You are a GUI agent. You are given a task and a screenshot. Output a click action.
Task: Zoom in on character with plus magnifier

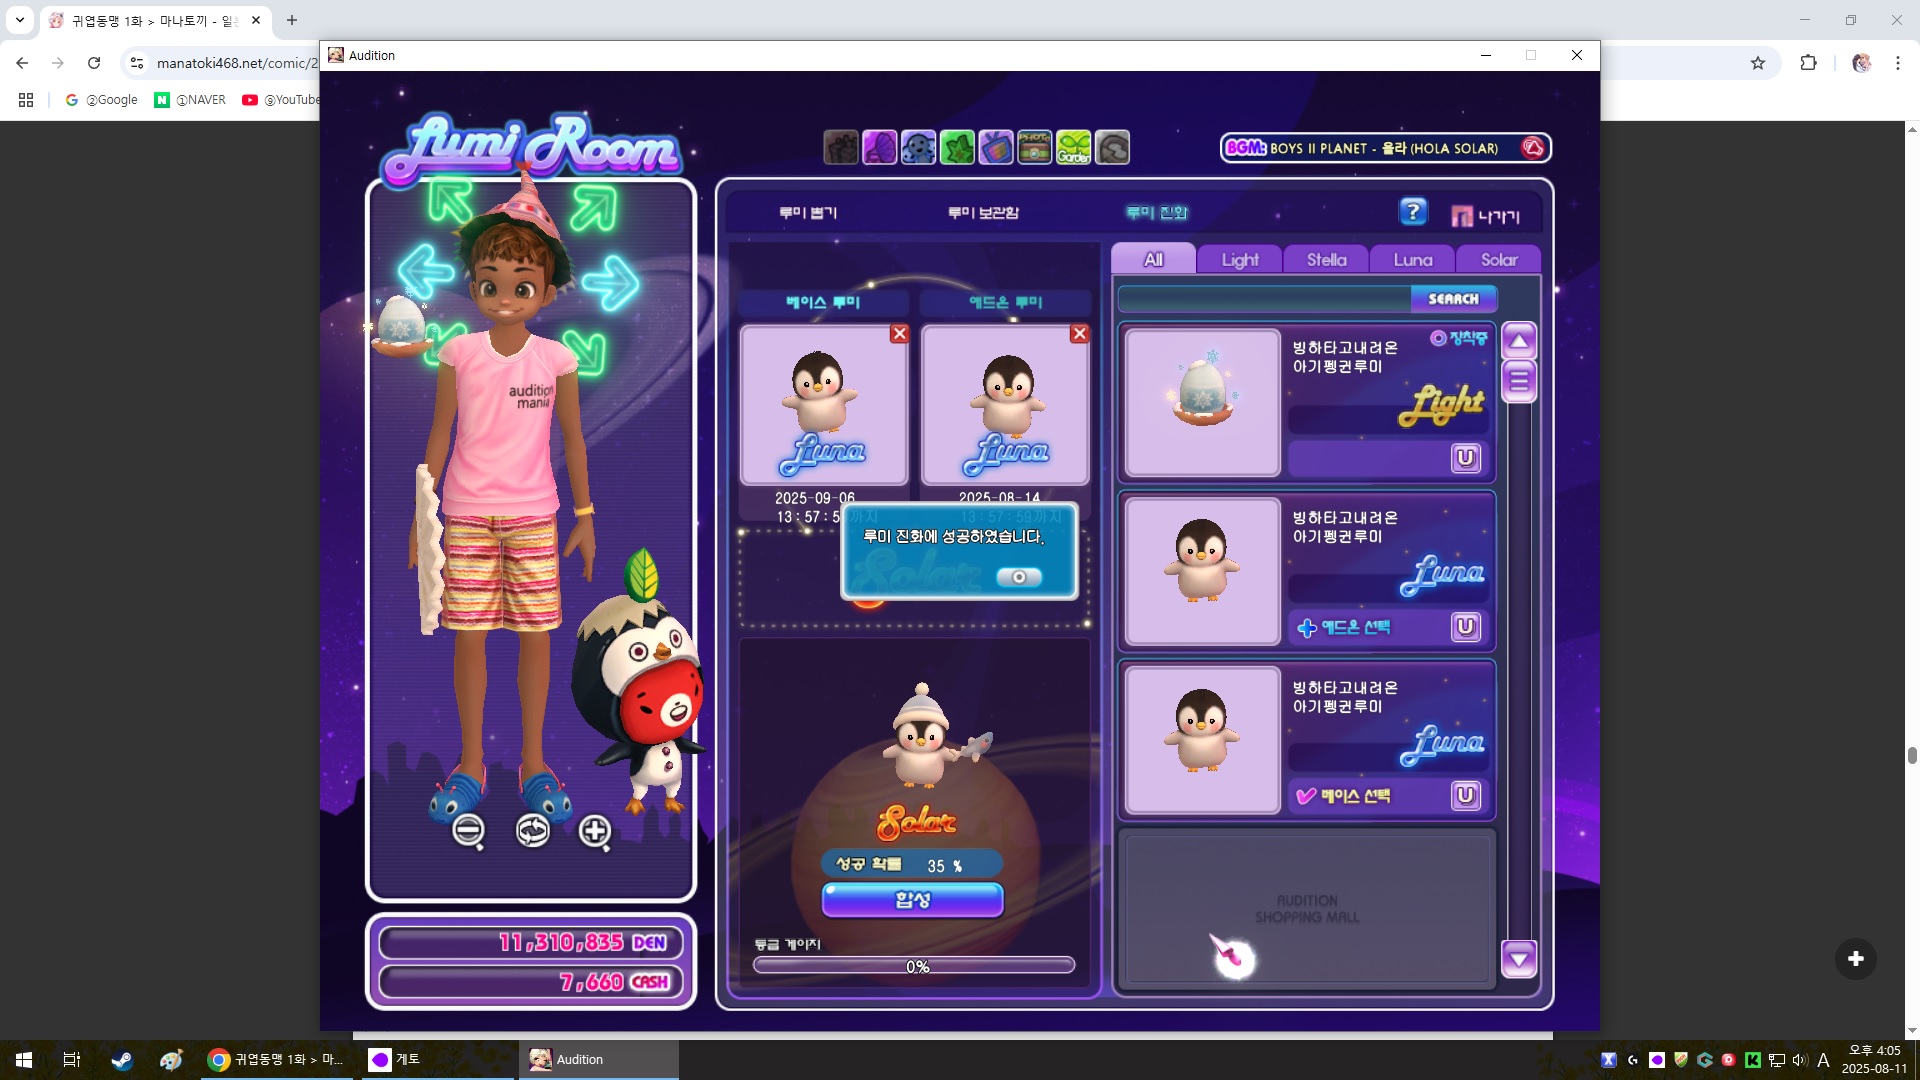(x=594, y=831)
